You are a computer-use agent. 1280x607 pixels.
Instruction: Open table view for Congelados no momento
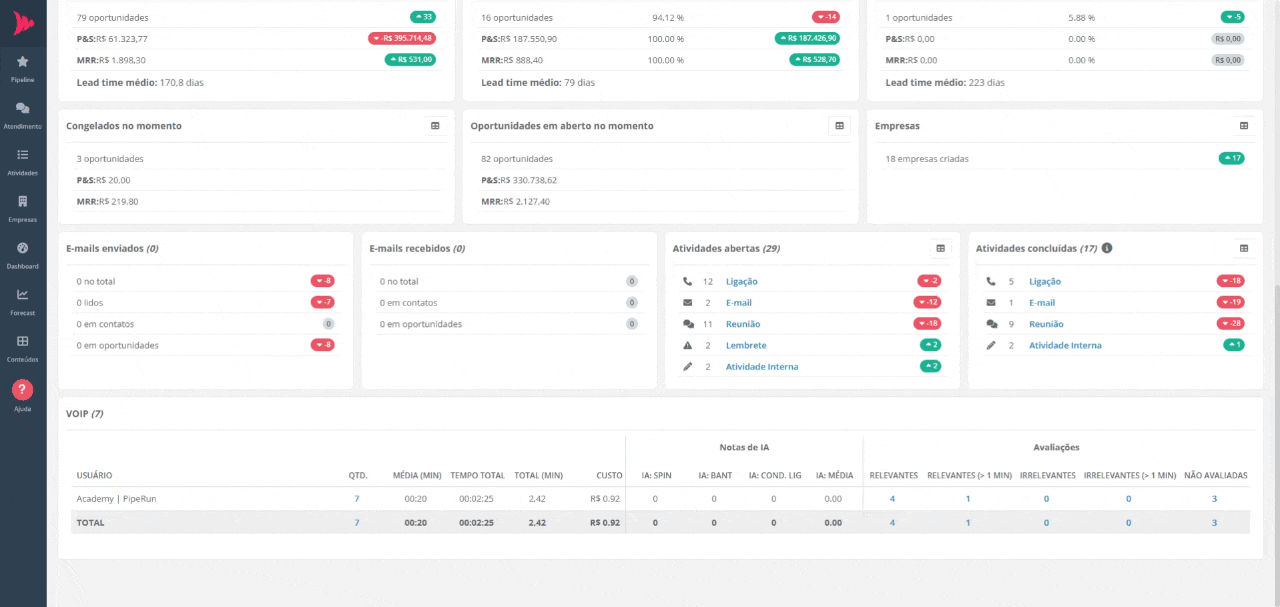click(435, 126)
